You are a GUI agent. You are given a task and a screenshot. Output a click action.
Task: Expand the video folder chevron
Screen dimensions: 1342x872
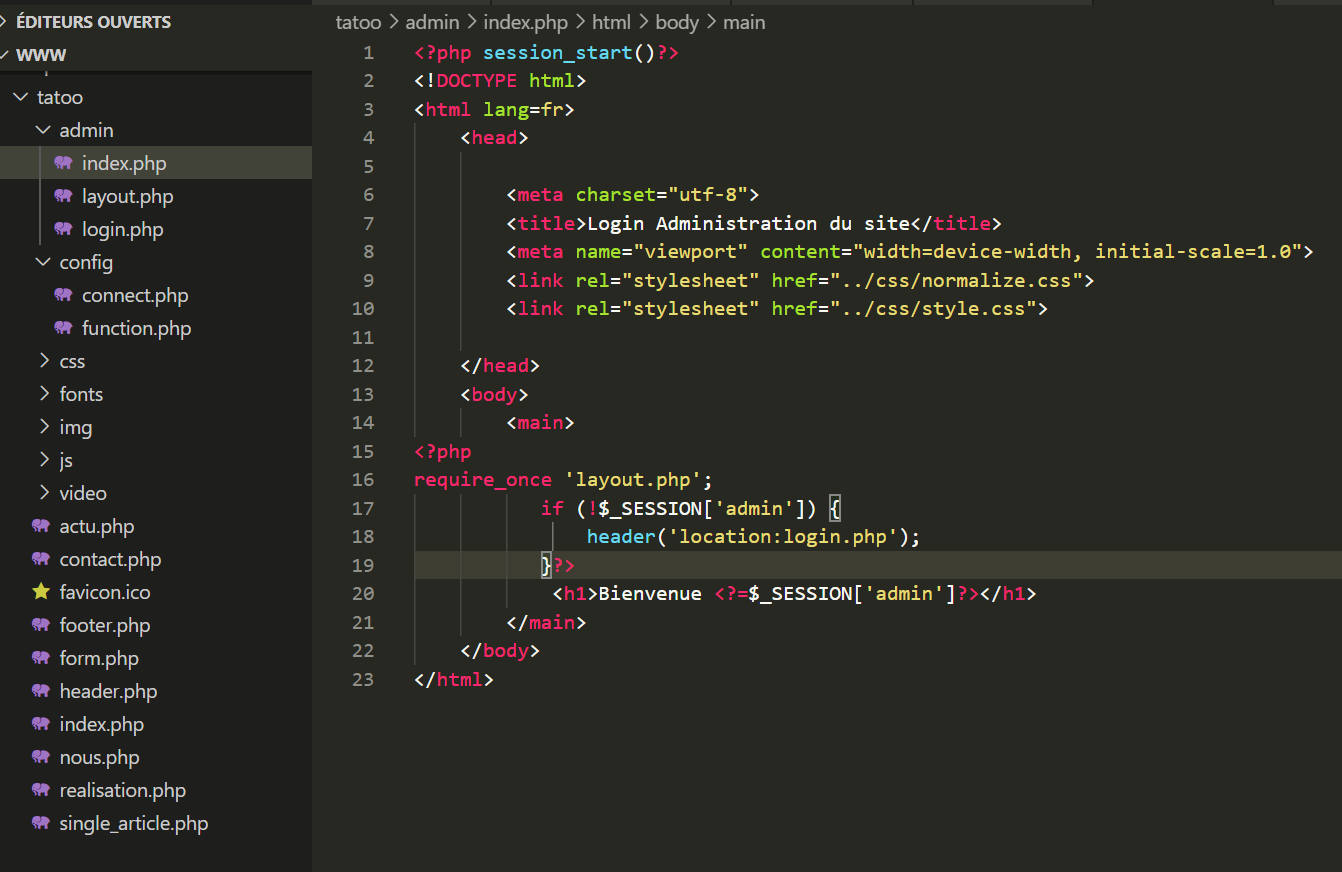[43, 493]
